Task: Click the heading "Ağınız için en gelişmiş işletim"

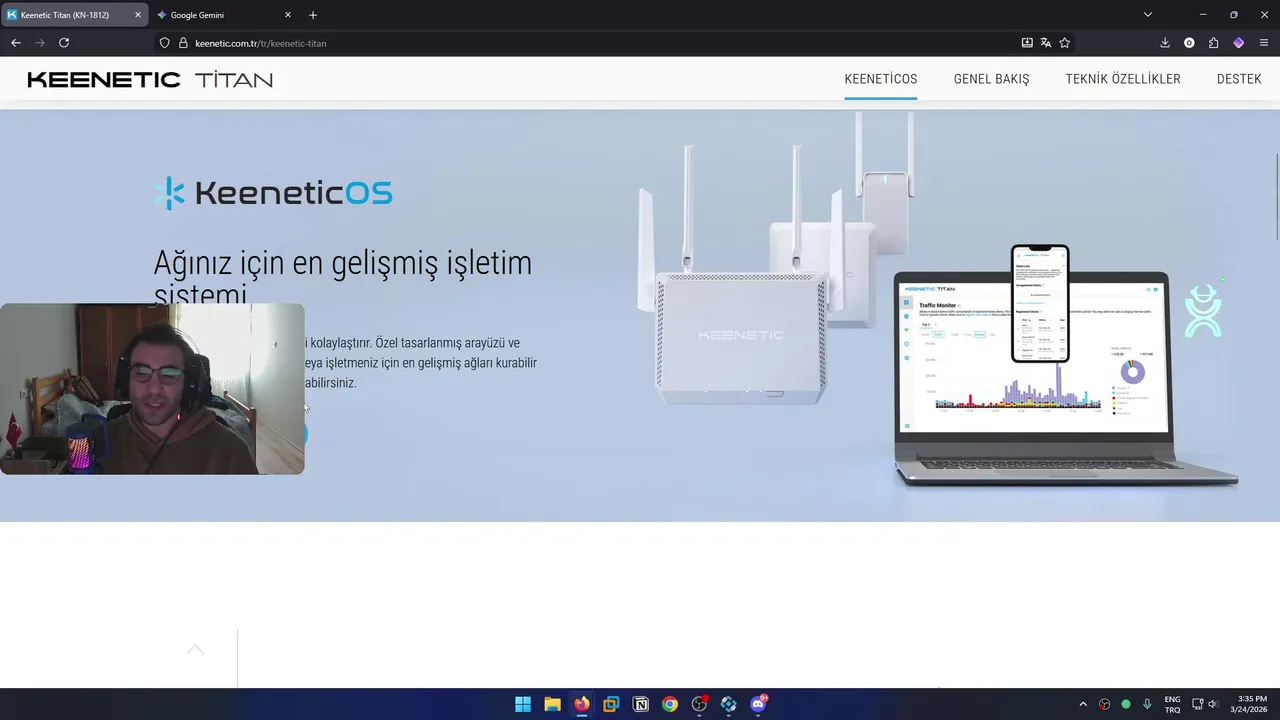Action: click(343, 263)
